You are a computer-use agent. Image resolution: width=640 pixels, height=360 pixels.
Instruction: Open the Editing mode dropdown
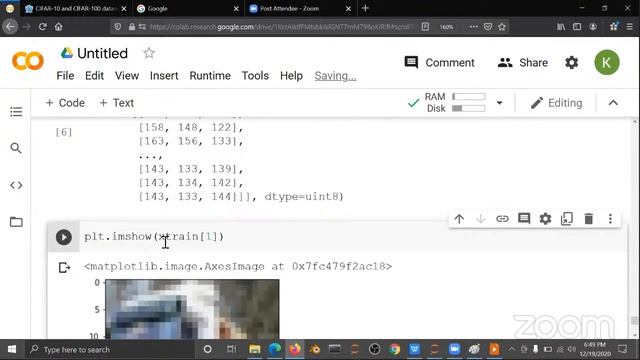pos(556,103)
